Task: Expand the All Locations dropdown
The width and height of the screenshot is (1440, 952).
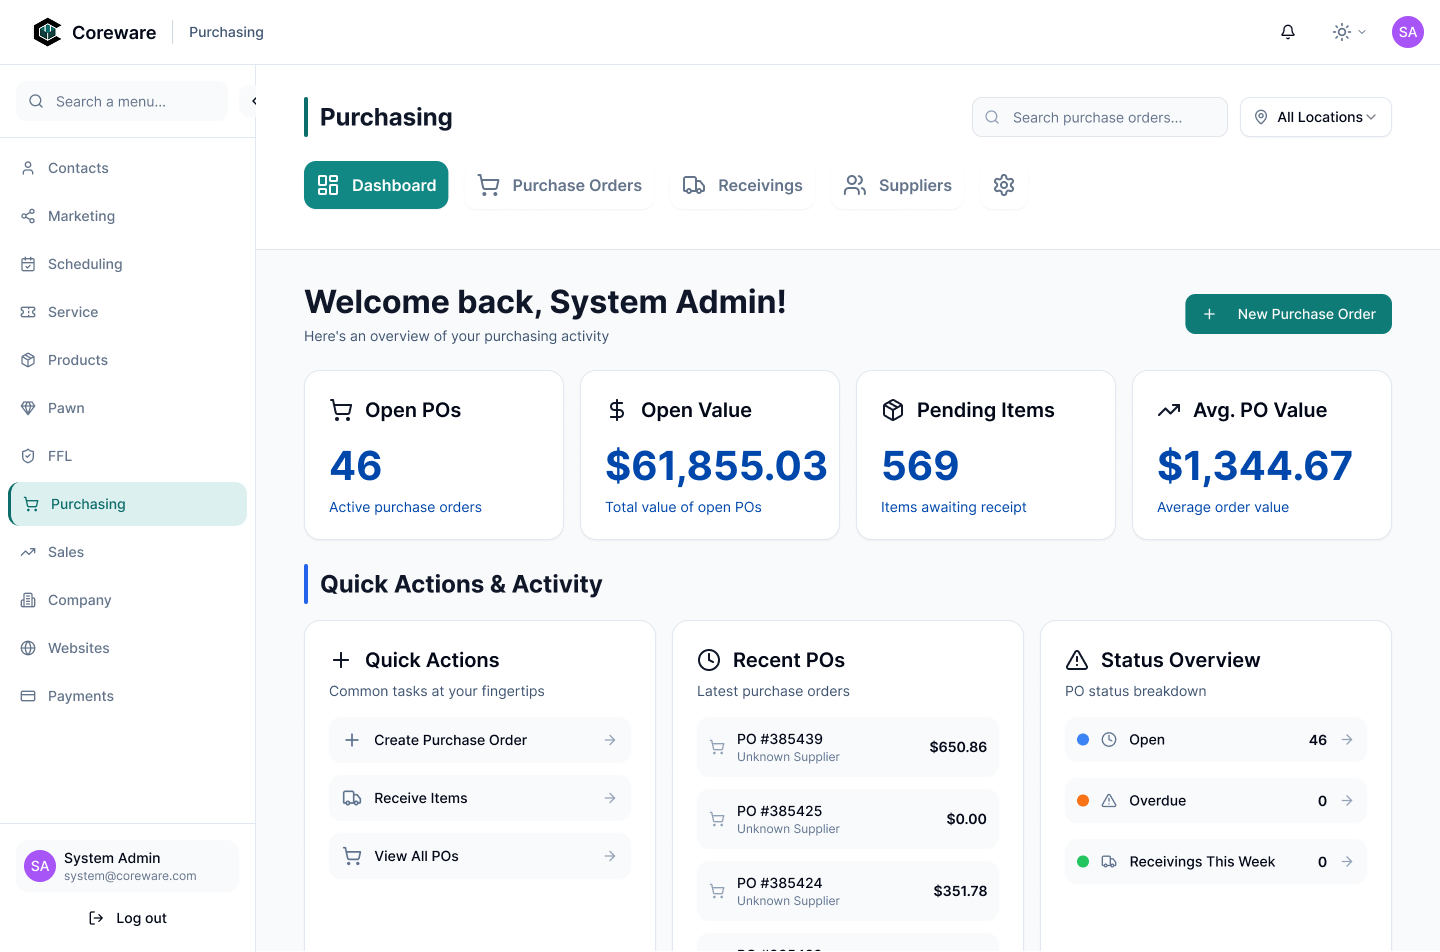Action: click(x=1315, y=117)
